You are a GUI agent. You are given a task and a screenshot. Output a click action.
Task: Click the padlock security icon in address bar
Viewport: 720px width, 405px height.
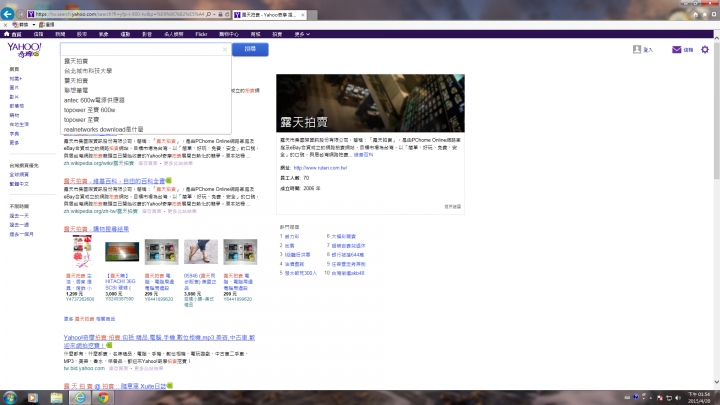tap(220, 14)
